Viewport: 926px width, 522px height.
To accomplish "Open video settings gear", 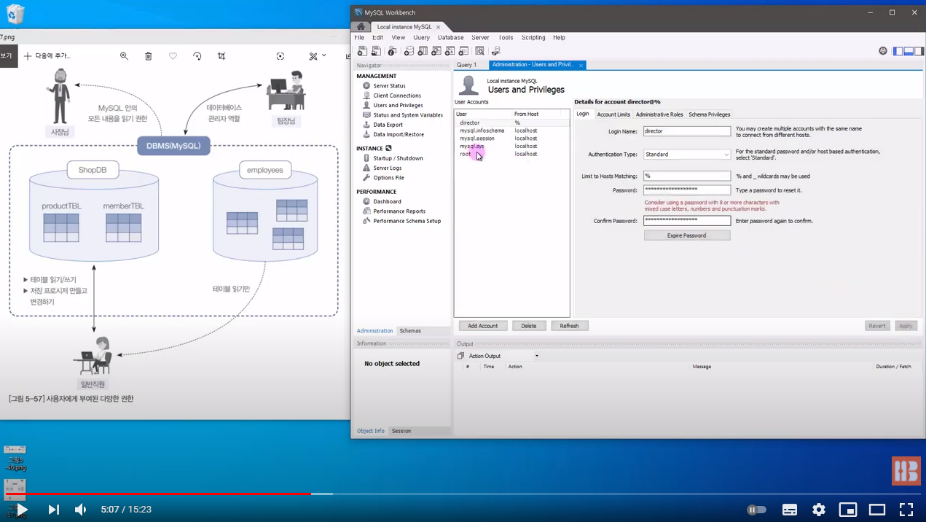I will pyautogui.click(x=819, y=510).
